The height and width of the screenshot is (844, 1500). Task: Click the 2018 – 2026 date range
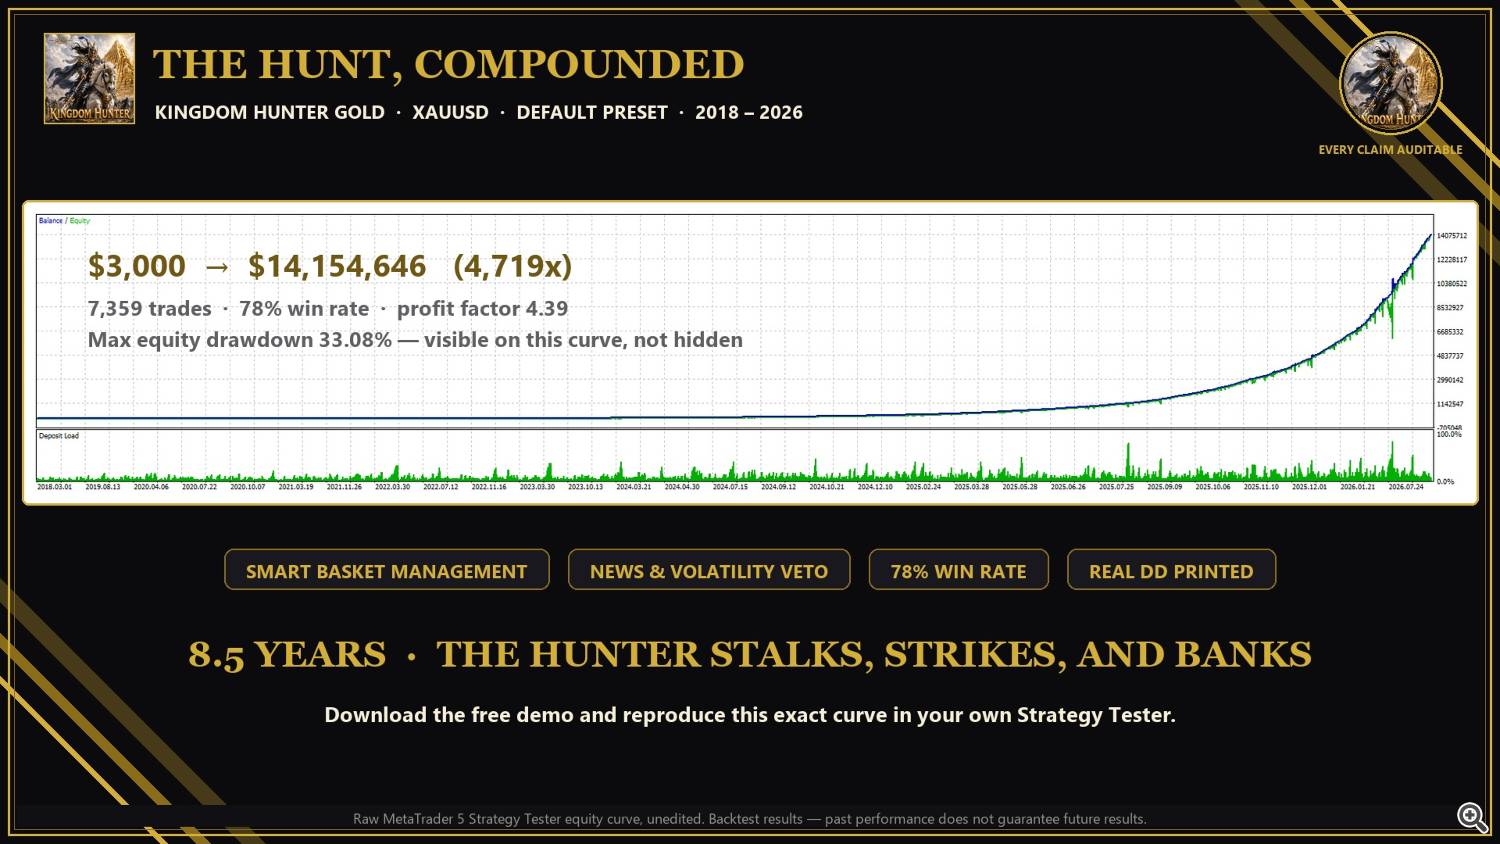(x=749, y=112)
